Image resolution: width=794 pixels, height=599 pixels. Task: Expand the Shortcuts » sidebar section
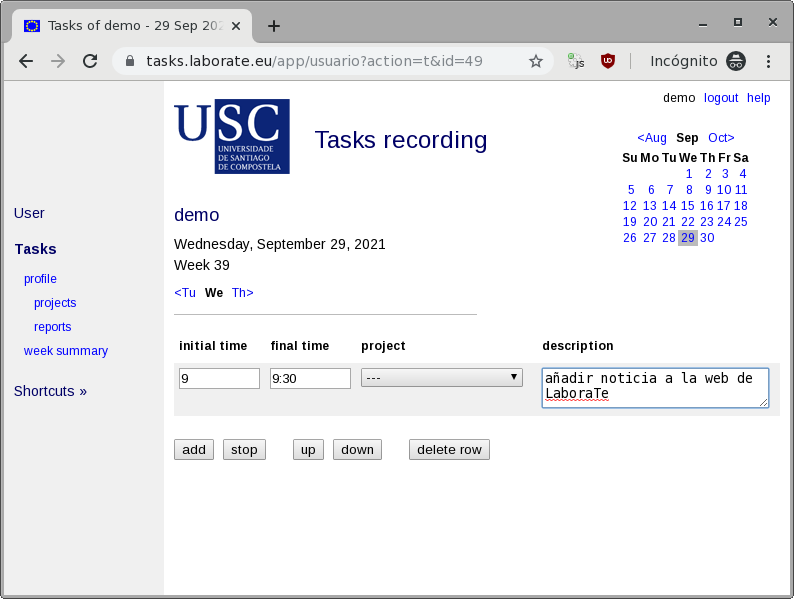(50, 391)
